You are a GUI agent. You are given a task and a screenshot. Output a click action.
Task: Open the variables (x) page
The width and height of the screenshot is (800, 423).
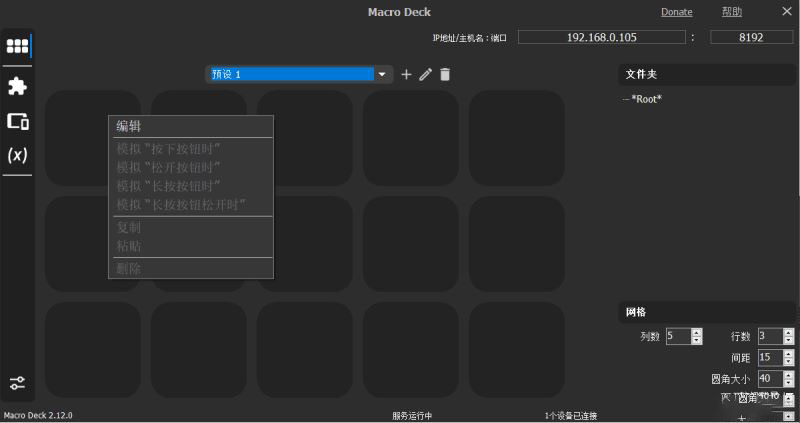tap(17, 155)
